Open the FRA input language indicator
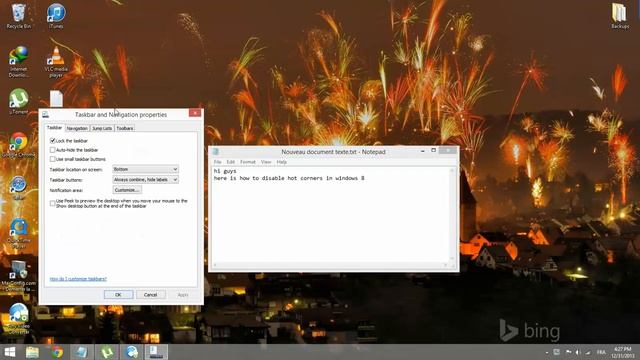The width and height of the screenshot is (640, 360). point(601,352)
